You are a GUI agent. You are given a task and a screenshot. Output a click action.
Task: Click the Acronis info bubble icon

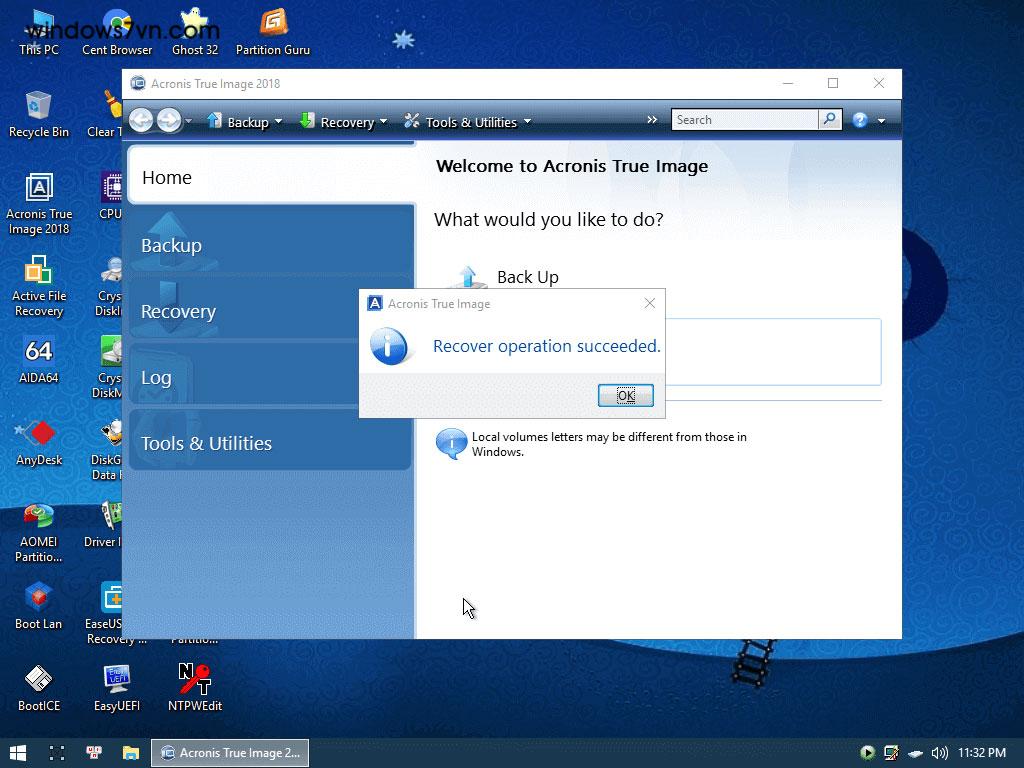[451, 444]
